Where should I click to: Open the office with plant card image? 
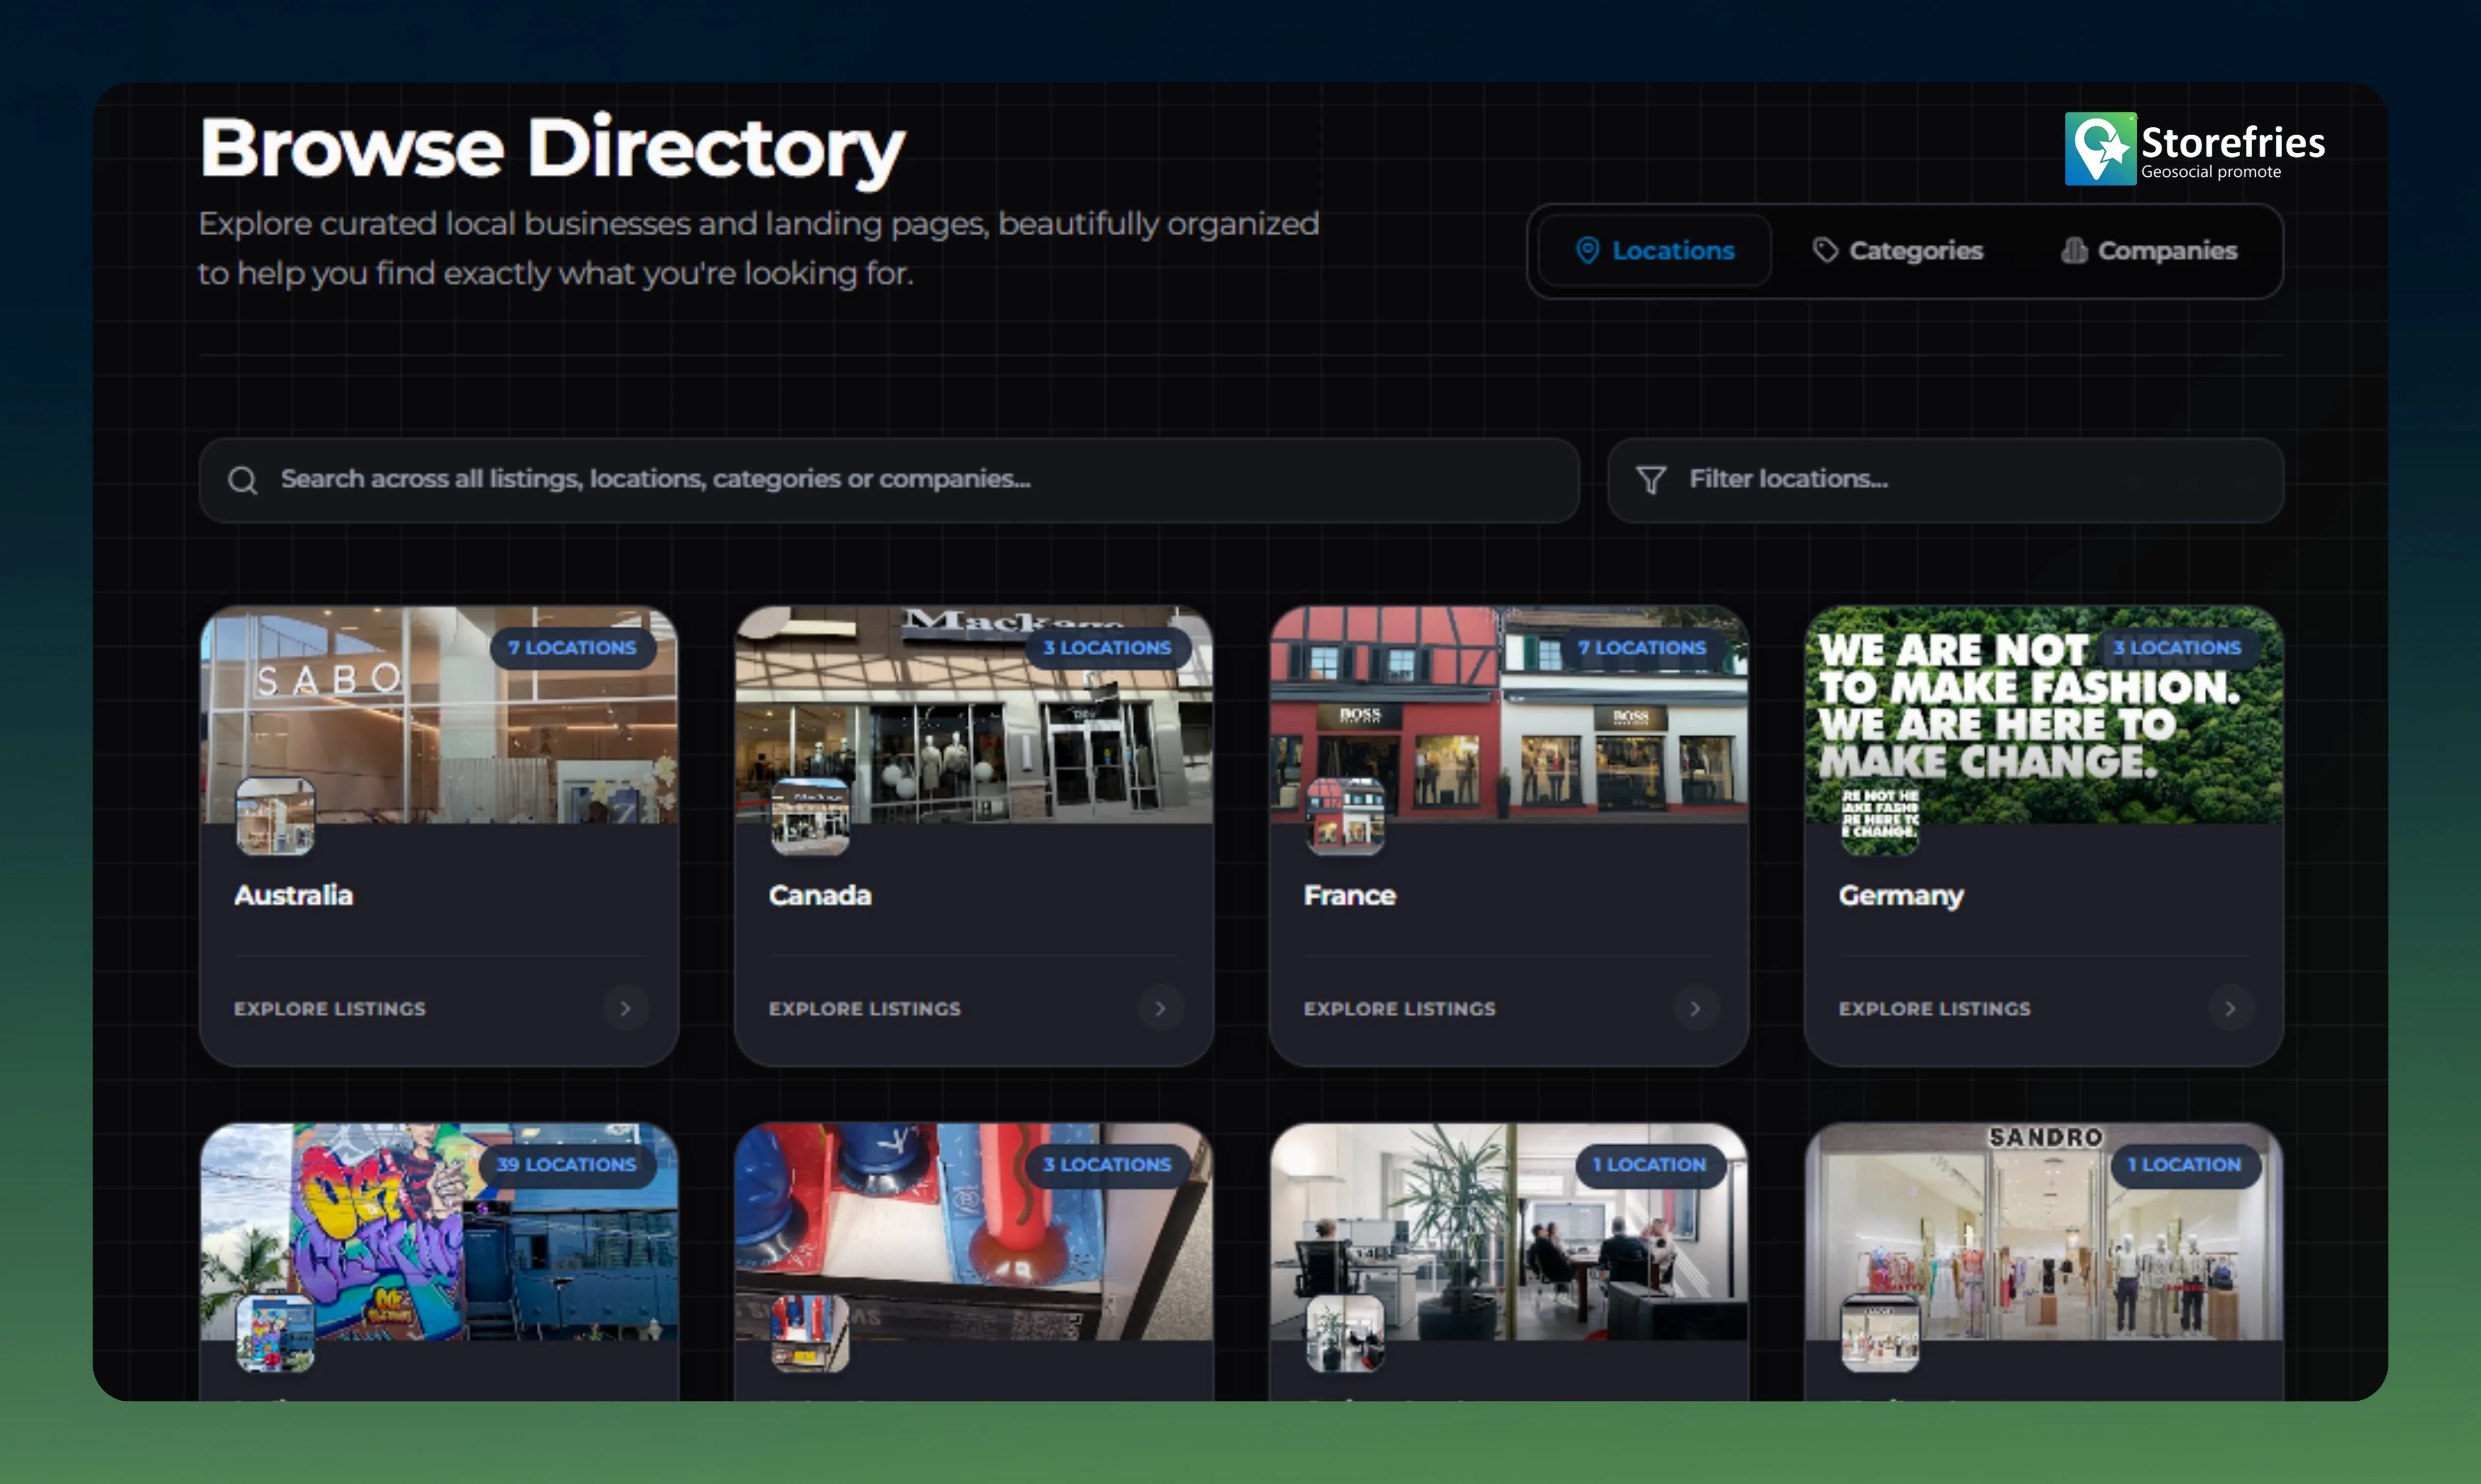tap(1509, 1232)
